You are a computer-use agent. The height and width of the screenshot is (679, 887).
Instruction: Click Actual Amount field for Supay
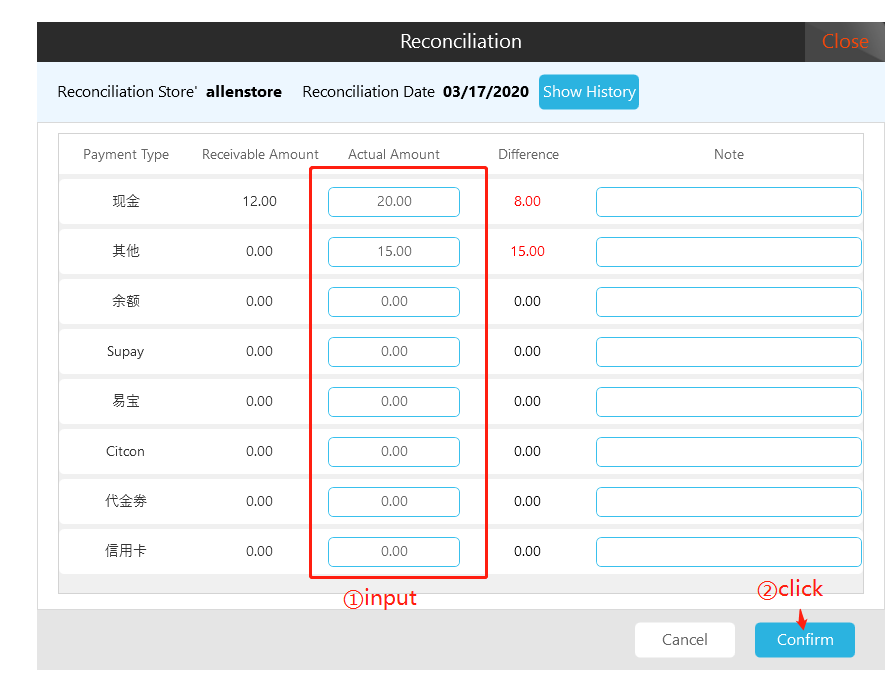coord(394,352)
